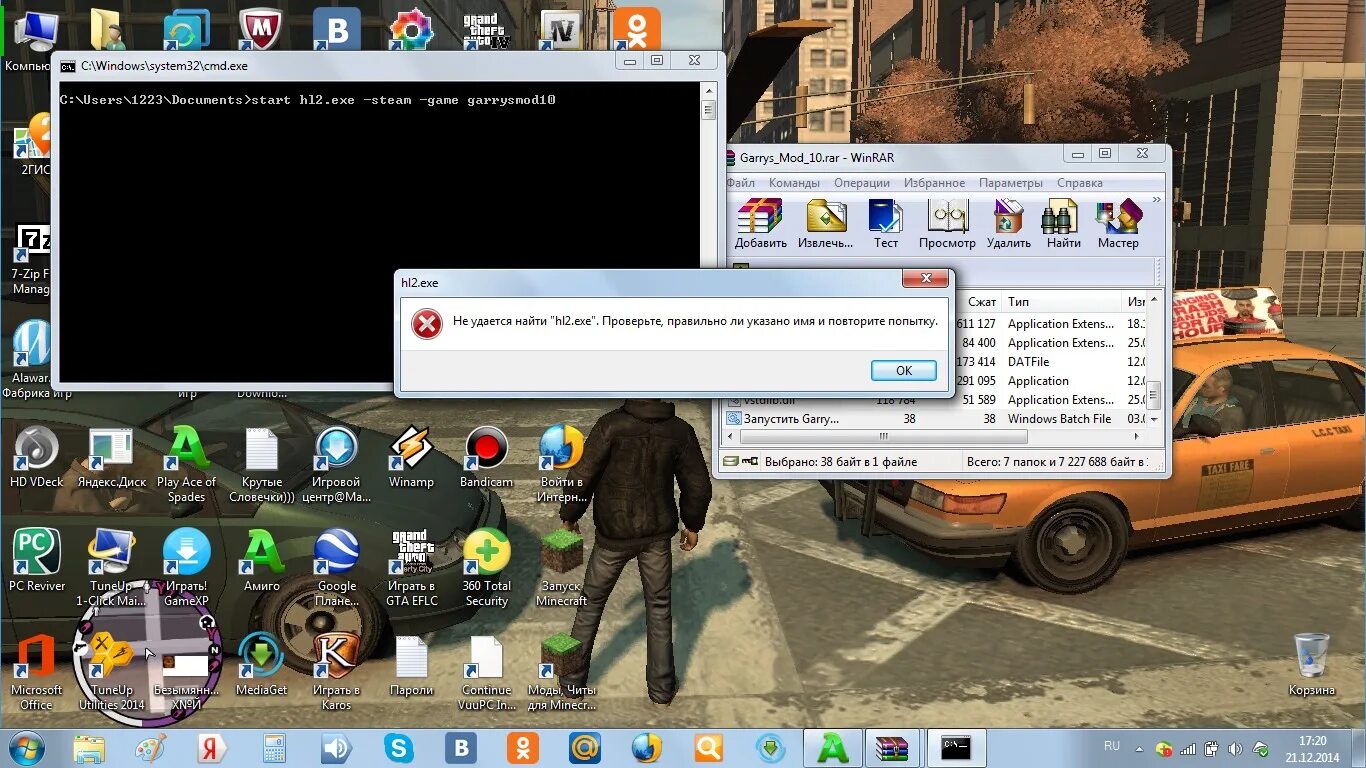Show hidden system tray icons
Image resolution: width=1366 pixels, height=768 pixels.
coord(1140,747)
